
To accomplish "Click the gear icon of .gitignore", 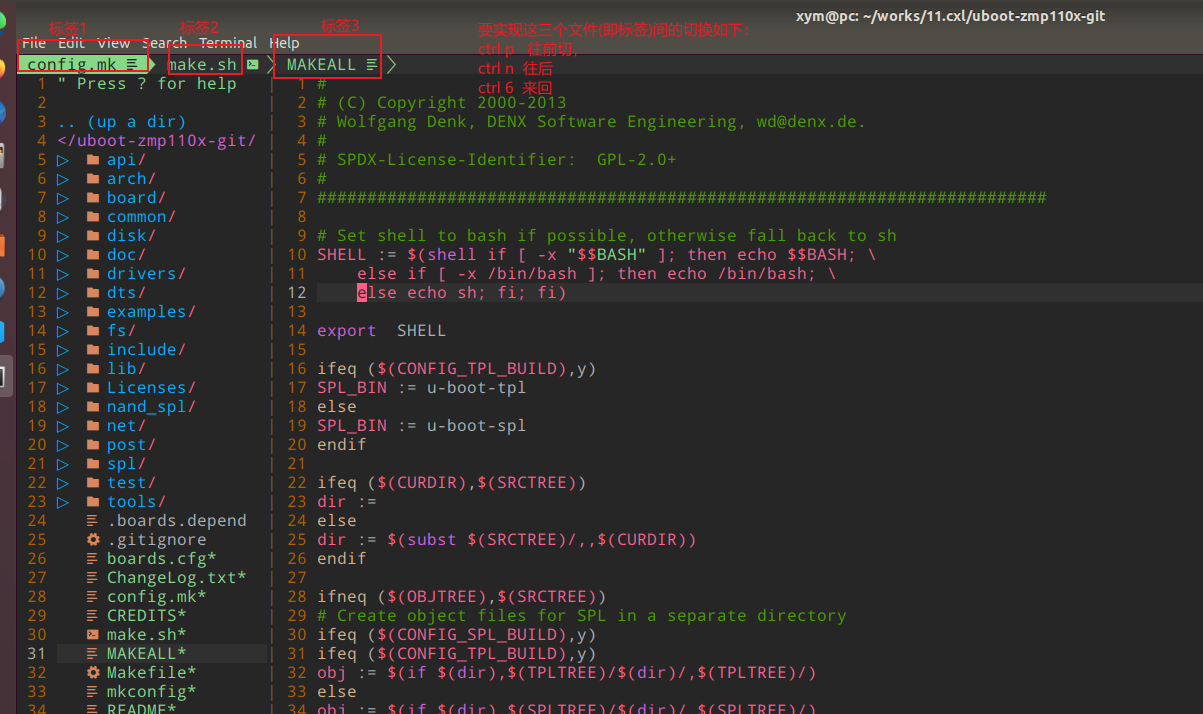I will pyautogui.click(x=93, y=540).
